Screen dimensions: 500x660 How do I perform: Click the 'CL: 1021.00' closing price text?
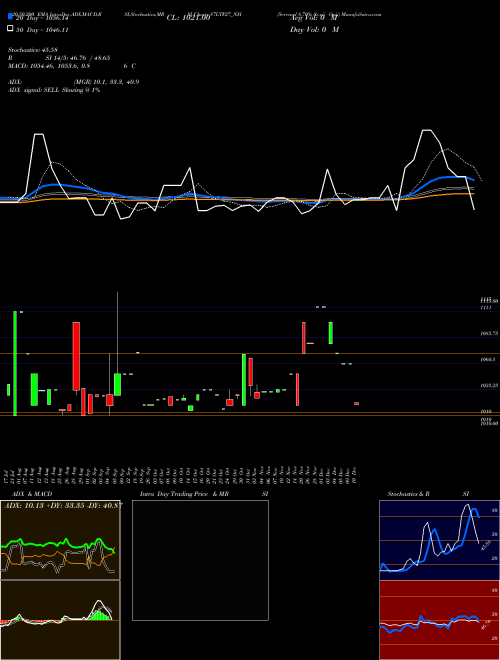coord(188,18)
